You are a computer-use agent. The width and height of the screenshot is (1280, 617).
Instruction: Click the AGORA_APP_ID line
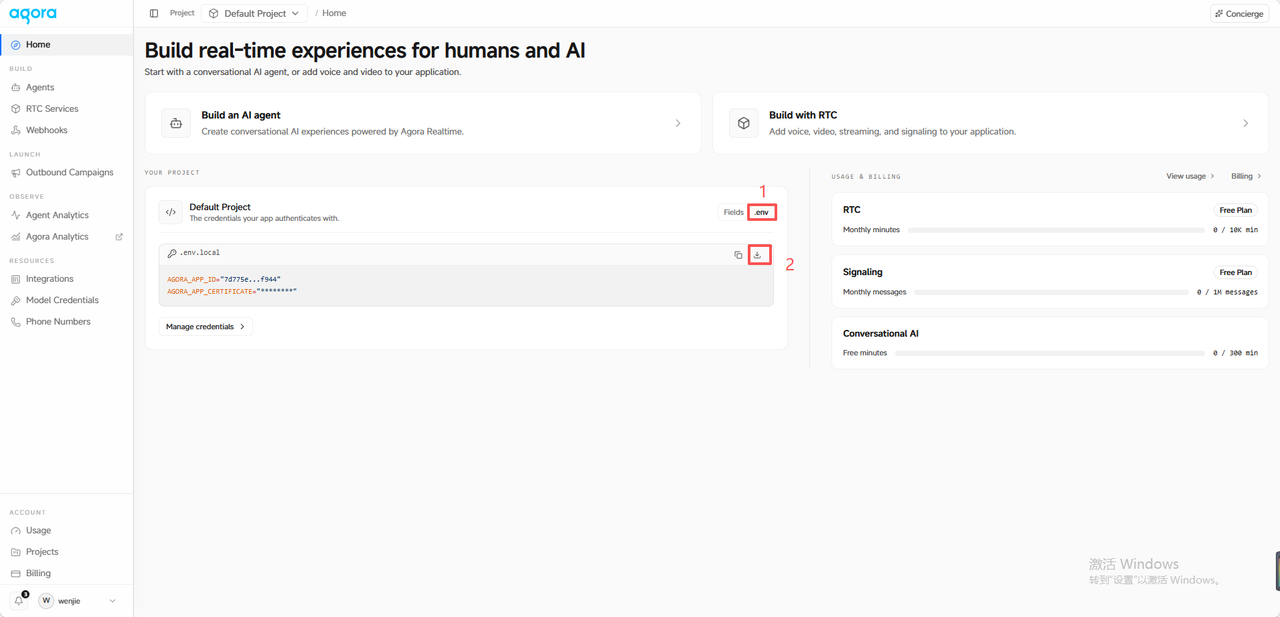coord(224,280)
